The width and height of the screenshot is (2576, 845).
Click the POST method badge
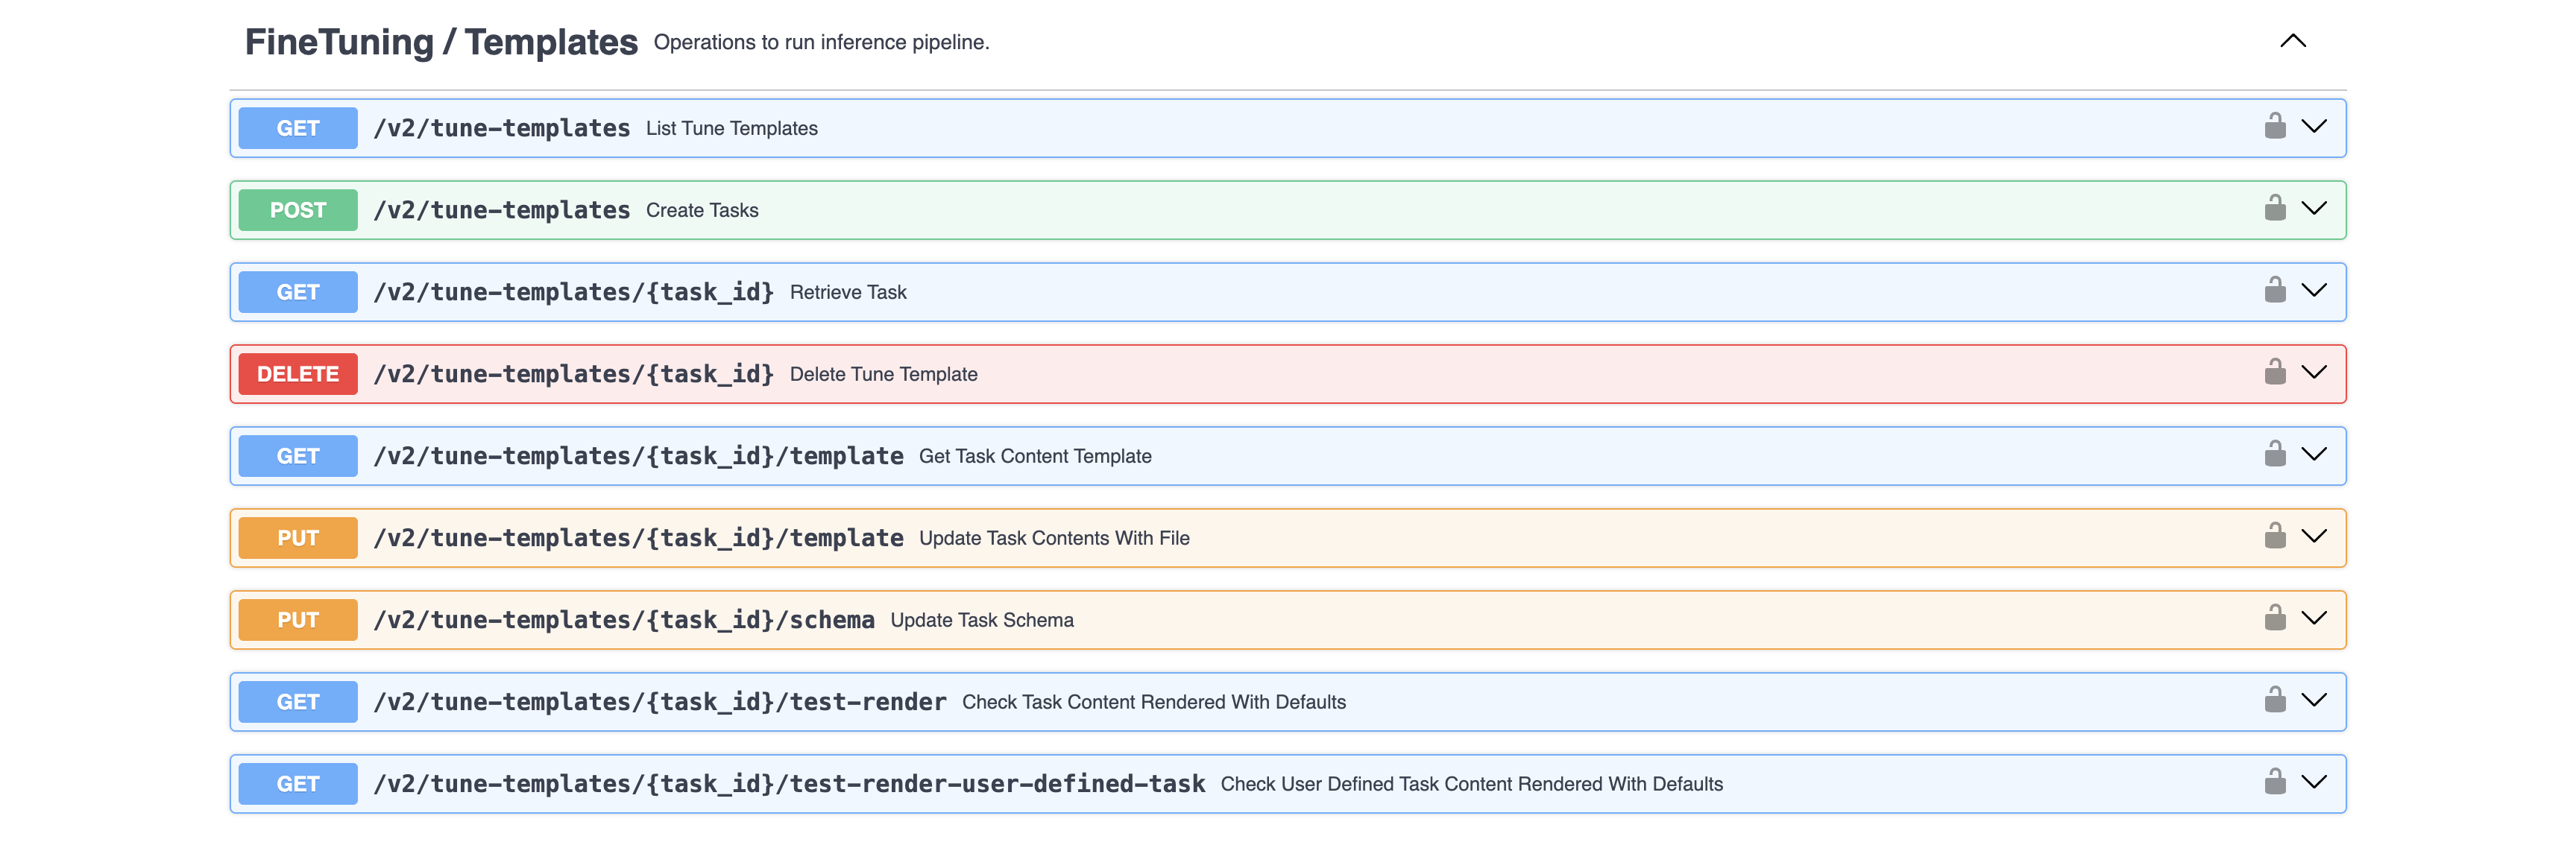pos(298,210)
